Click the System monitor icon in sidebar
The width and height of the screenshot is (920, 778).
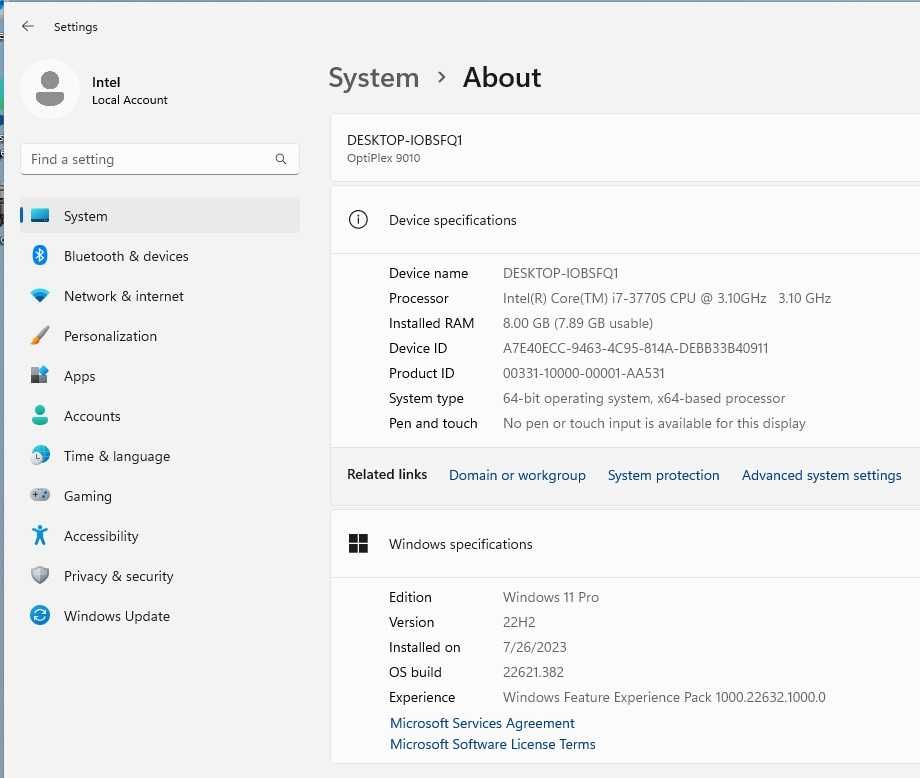[x=40, y=215]
